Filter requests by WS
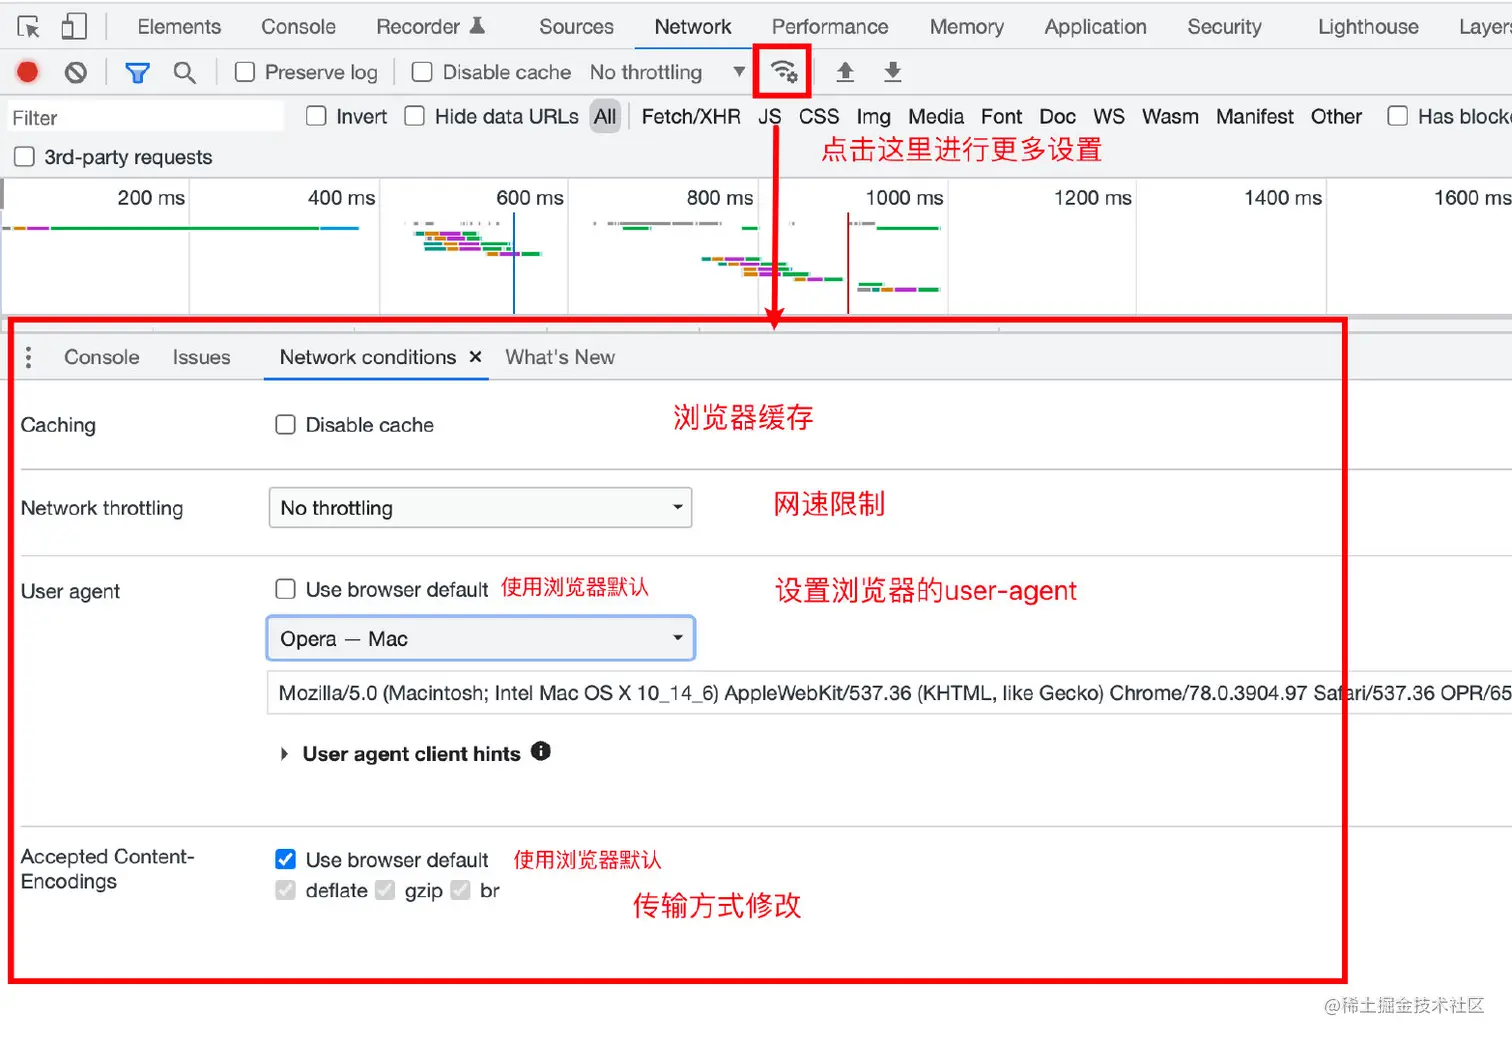1512x1043 pixels. [1109, 116]
